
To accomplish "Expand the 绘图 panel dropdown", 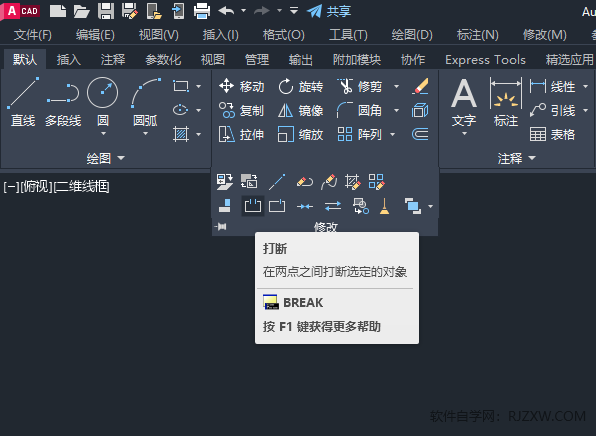I will pos(121,157).
